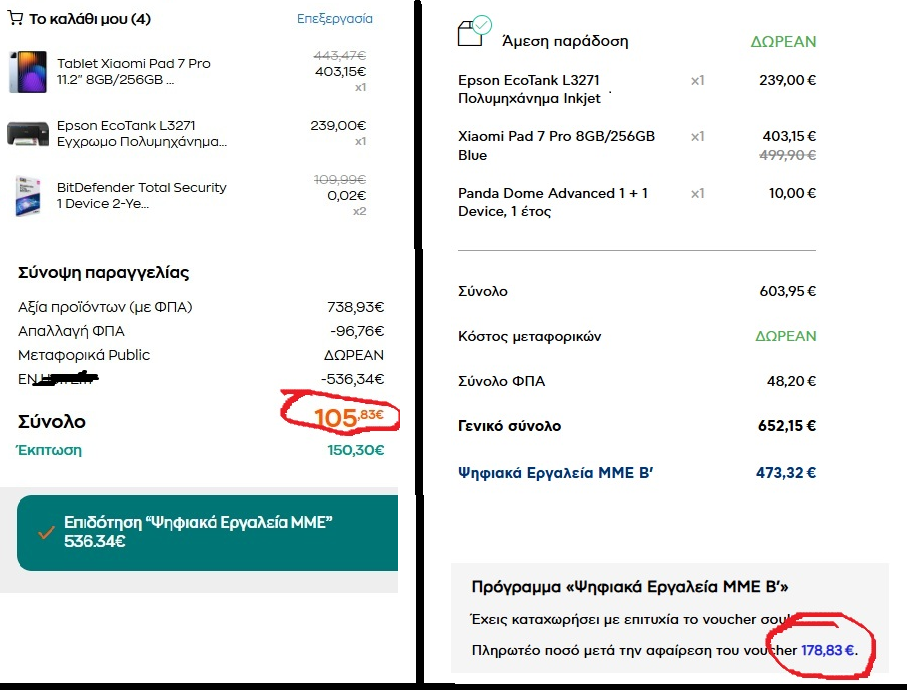The height and width of the screenshot is (690, 907).
Task: Select Panda Dome Advanced 1 + 1 row
Action: pos(637,202)
